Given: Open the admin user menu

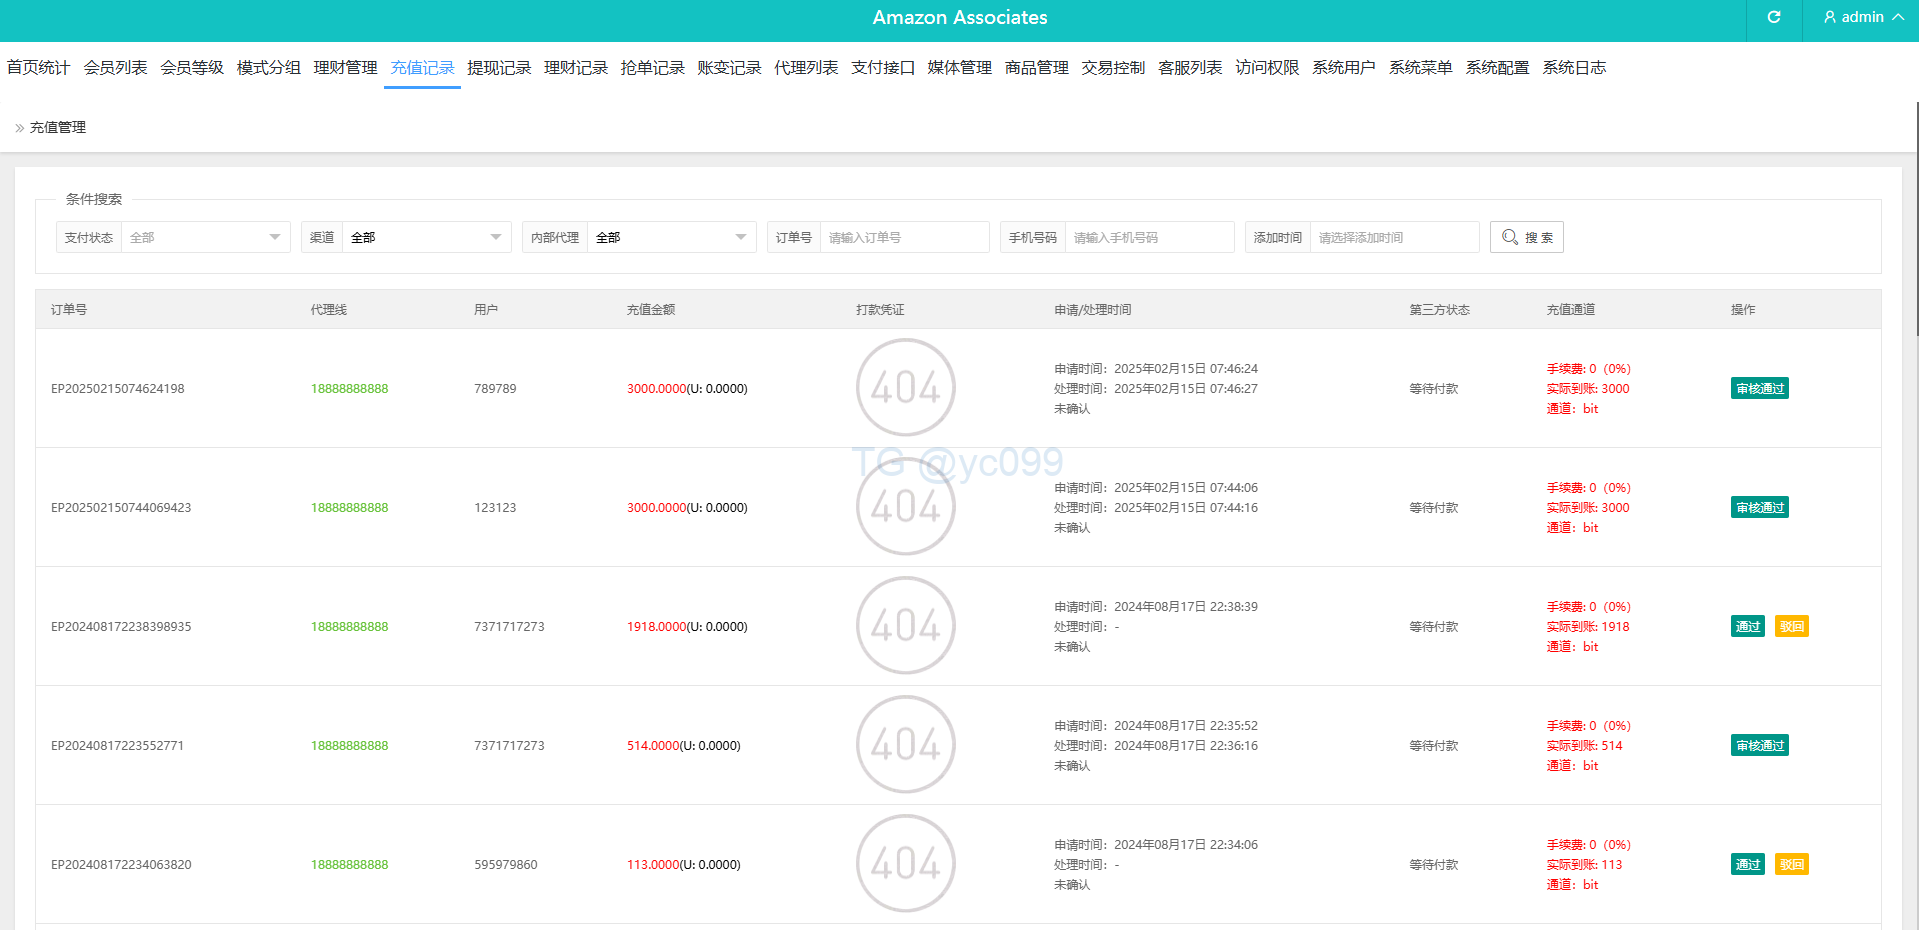Looking at the screenshot, I should (1862, 17).
